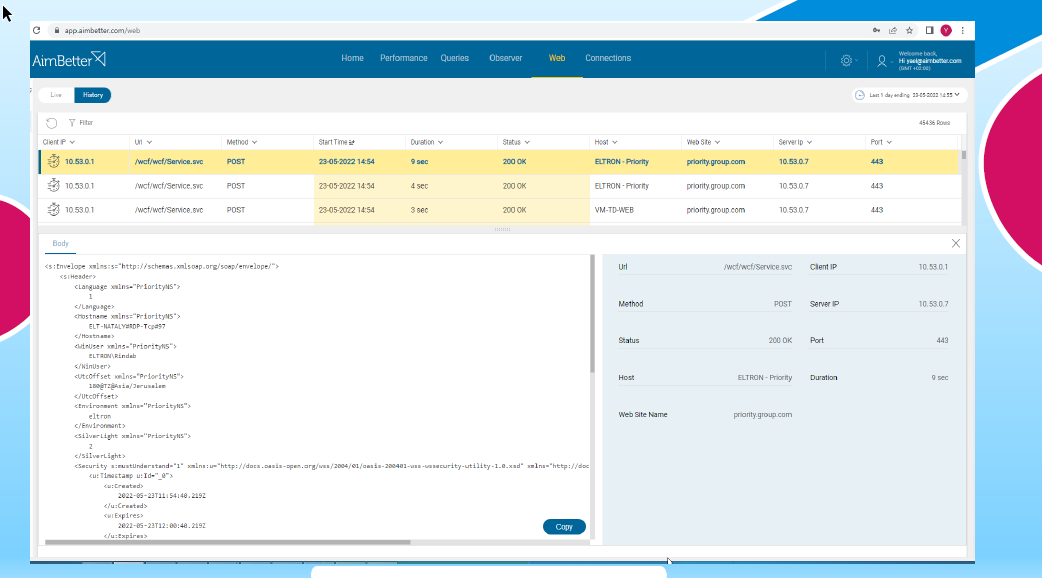Reload the browser page

(x=37, y=31)
